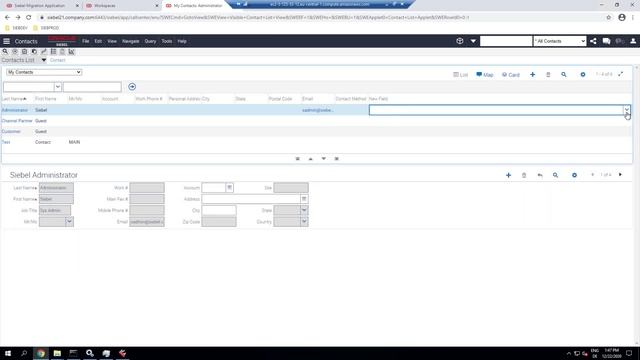Click the global search input in the header
The height and width of the screenshot is (360, 640).
click(x=506, y=41)
